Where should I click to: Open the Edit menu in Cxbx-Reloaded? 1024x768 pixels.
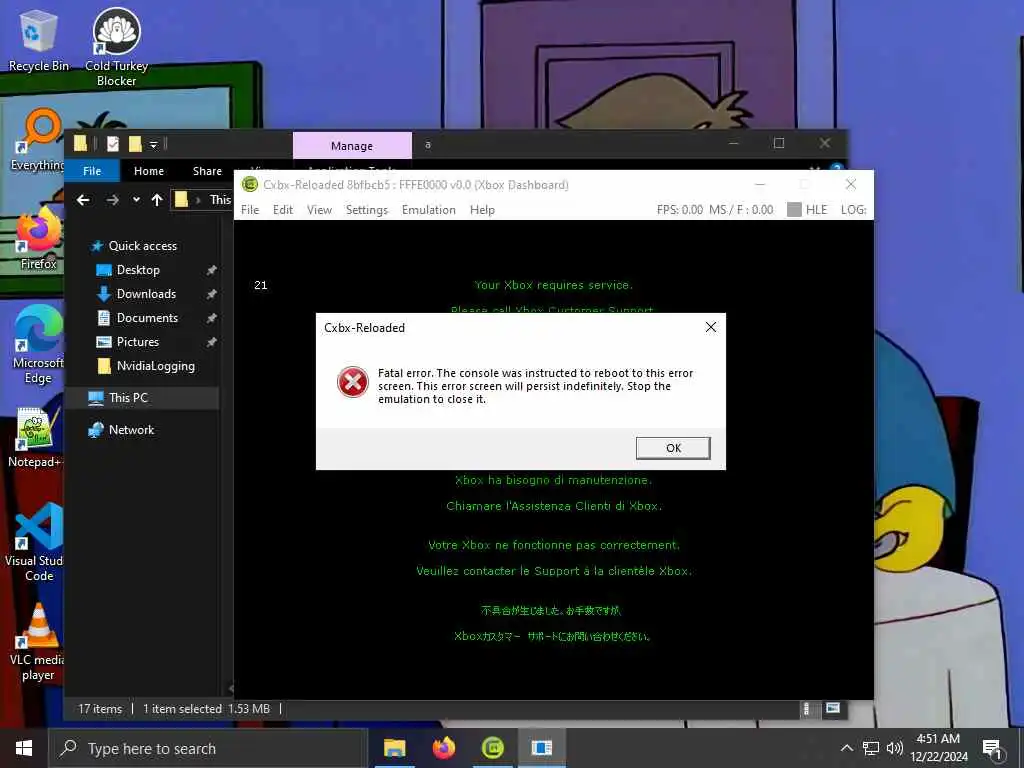click(283, 210)
